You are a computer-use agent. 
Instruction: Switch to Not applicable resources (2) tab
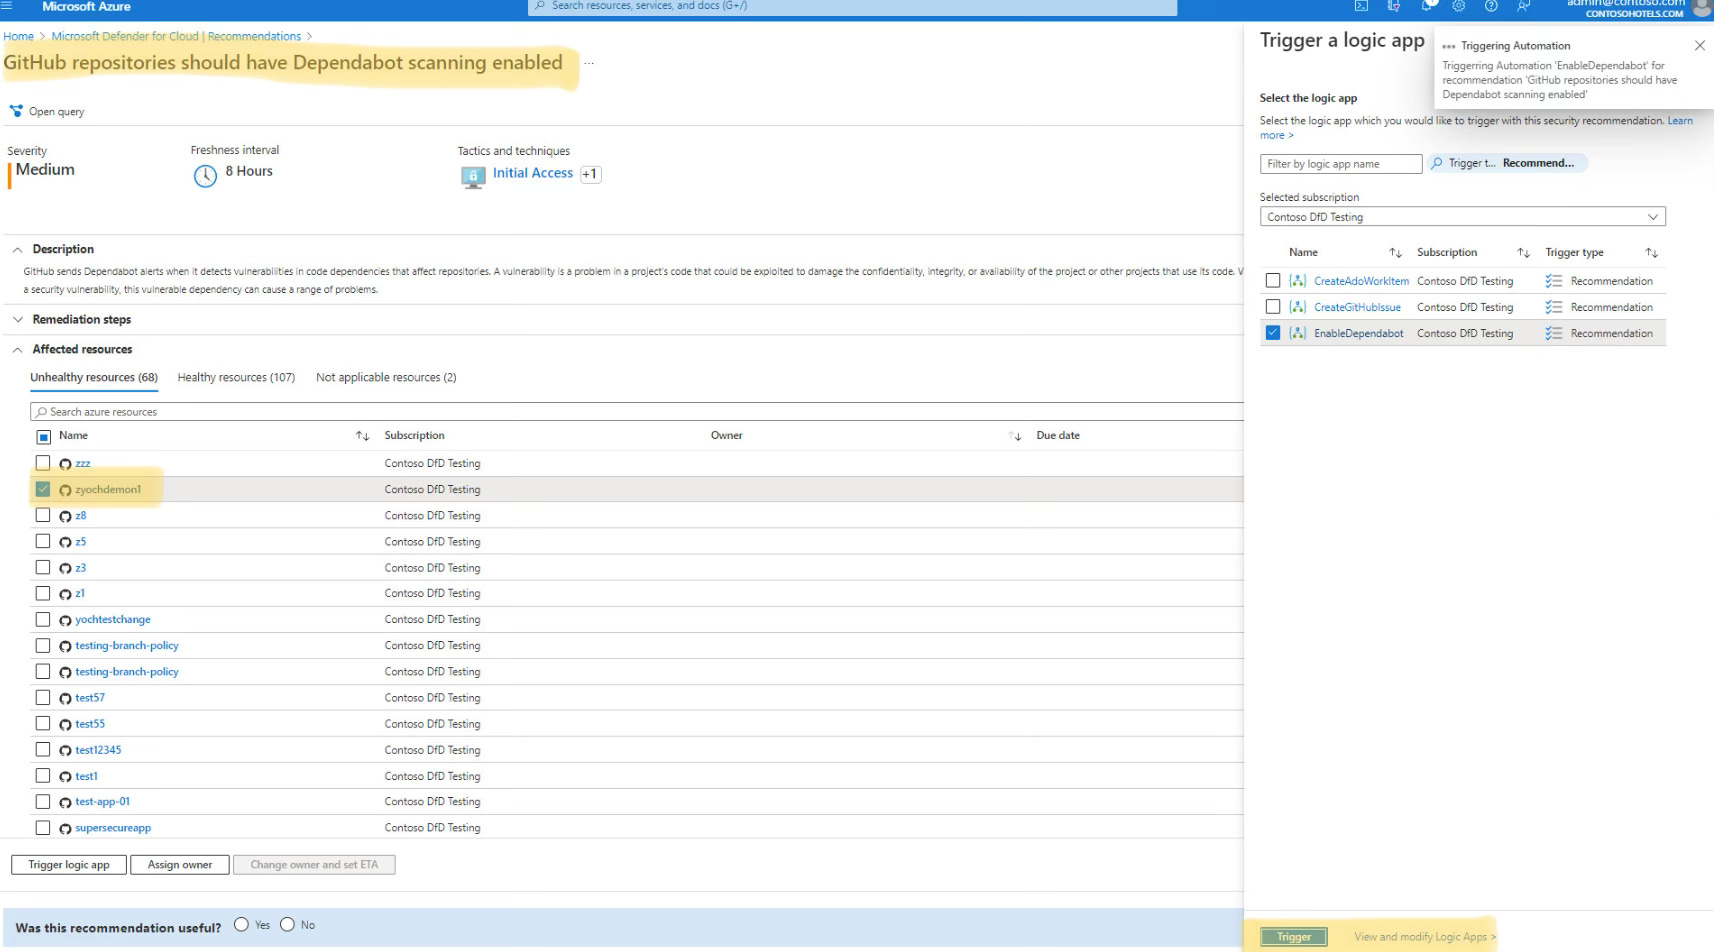pyautogui.click(x=386, y=377)
